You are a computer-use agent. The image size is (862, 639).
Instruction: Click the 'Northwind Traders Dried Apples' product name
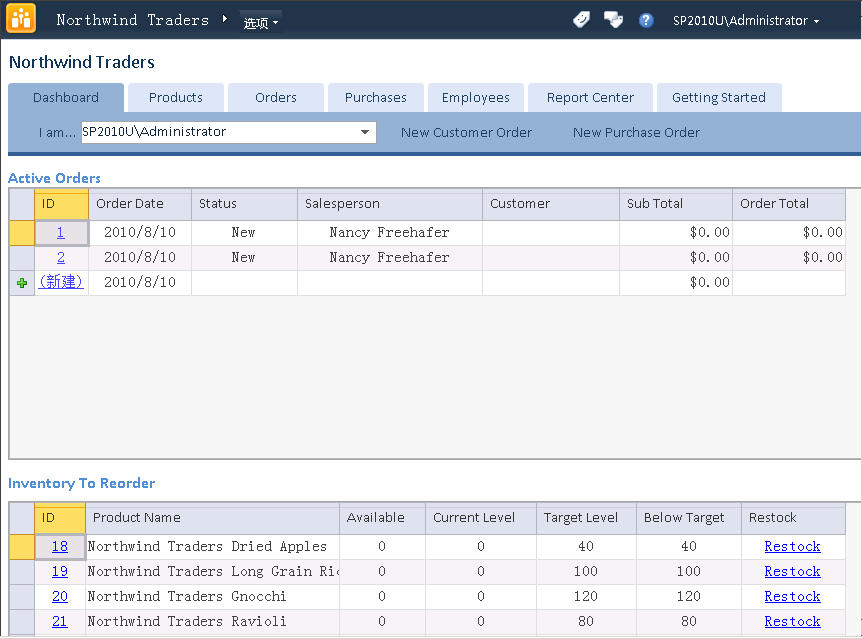tap(207, 547)
